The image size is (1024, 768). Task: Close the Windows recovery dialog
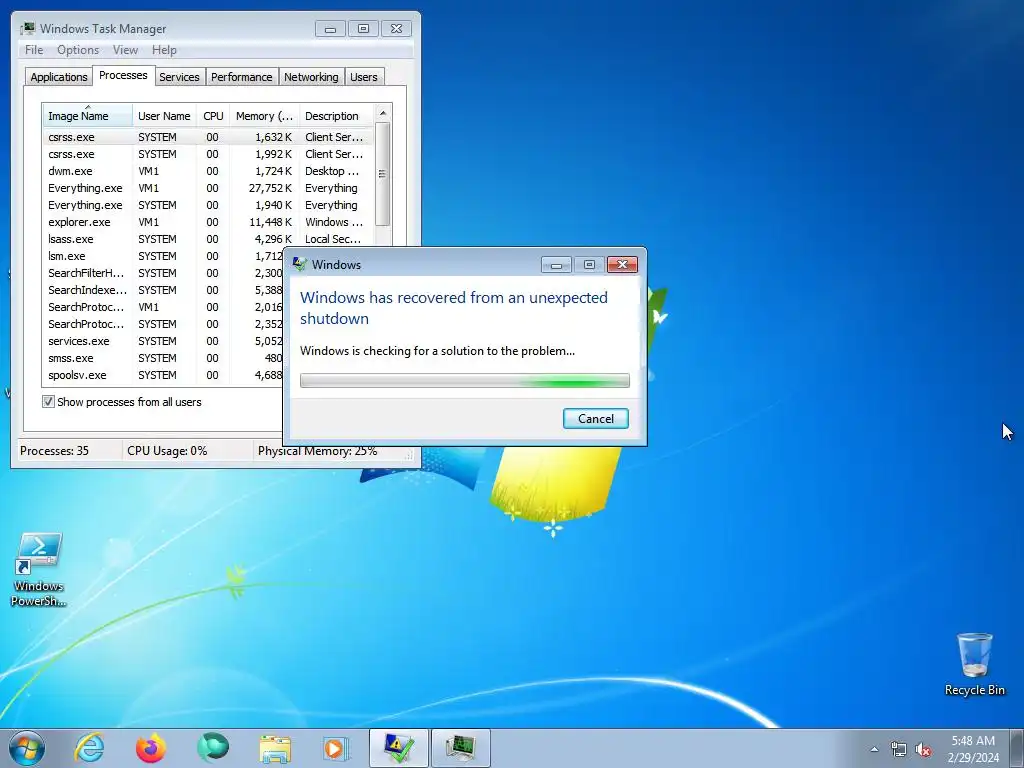pyautogui.click(x=622, y=264)
